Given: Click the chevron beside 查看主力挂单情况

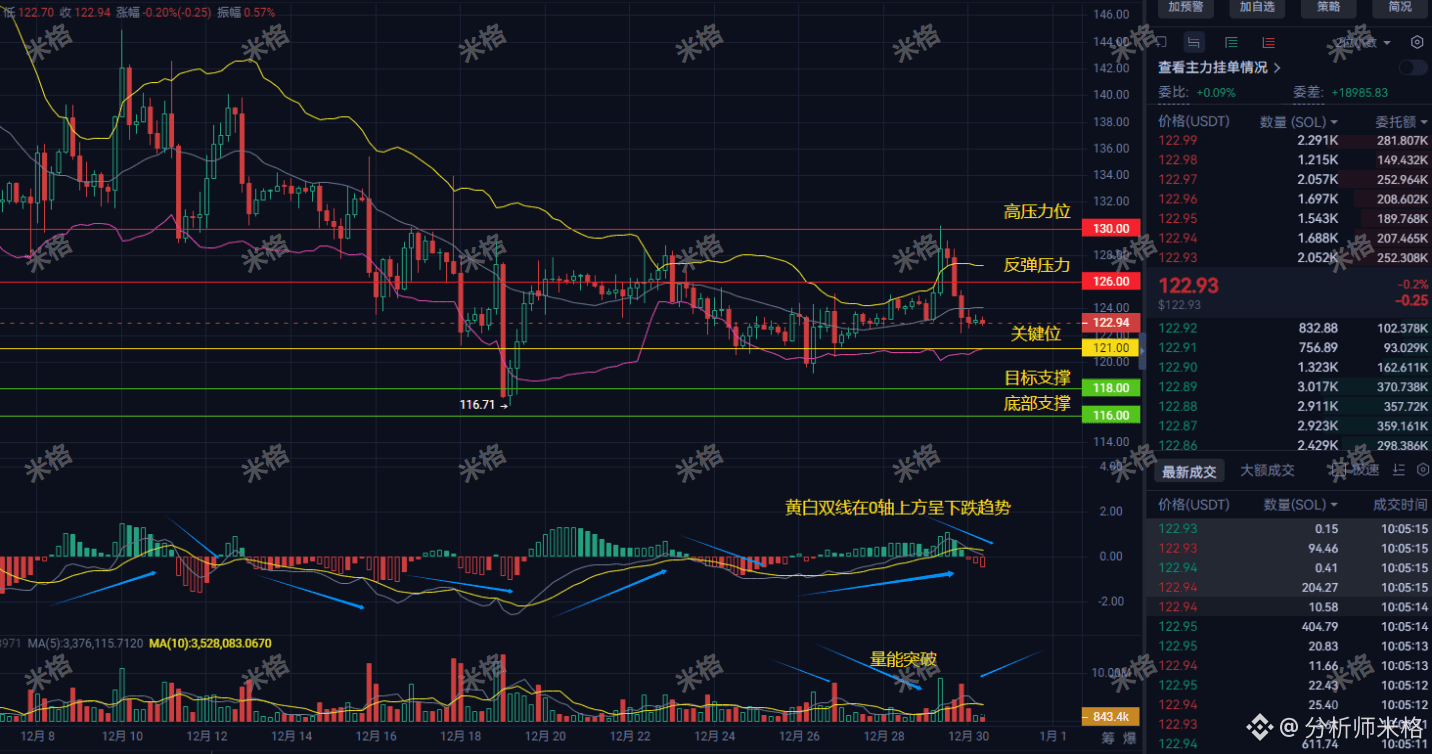Looking at the screenshot, I should point(1277,68).
